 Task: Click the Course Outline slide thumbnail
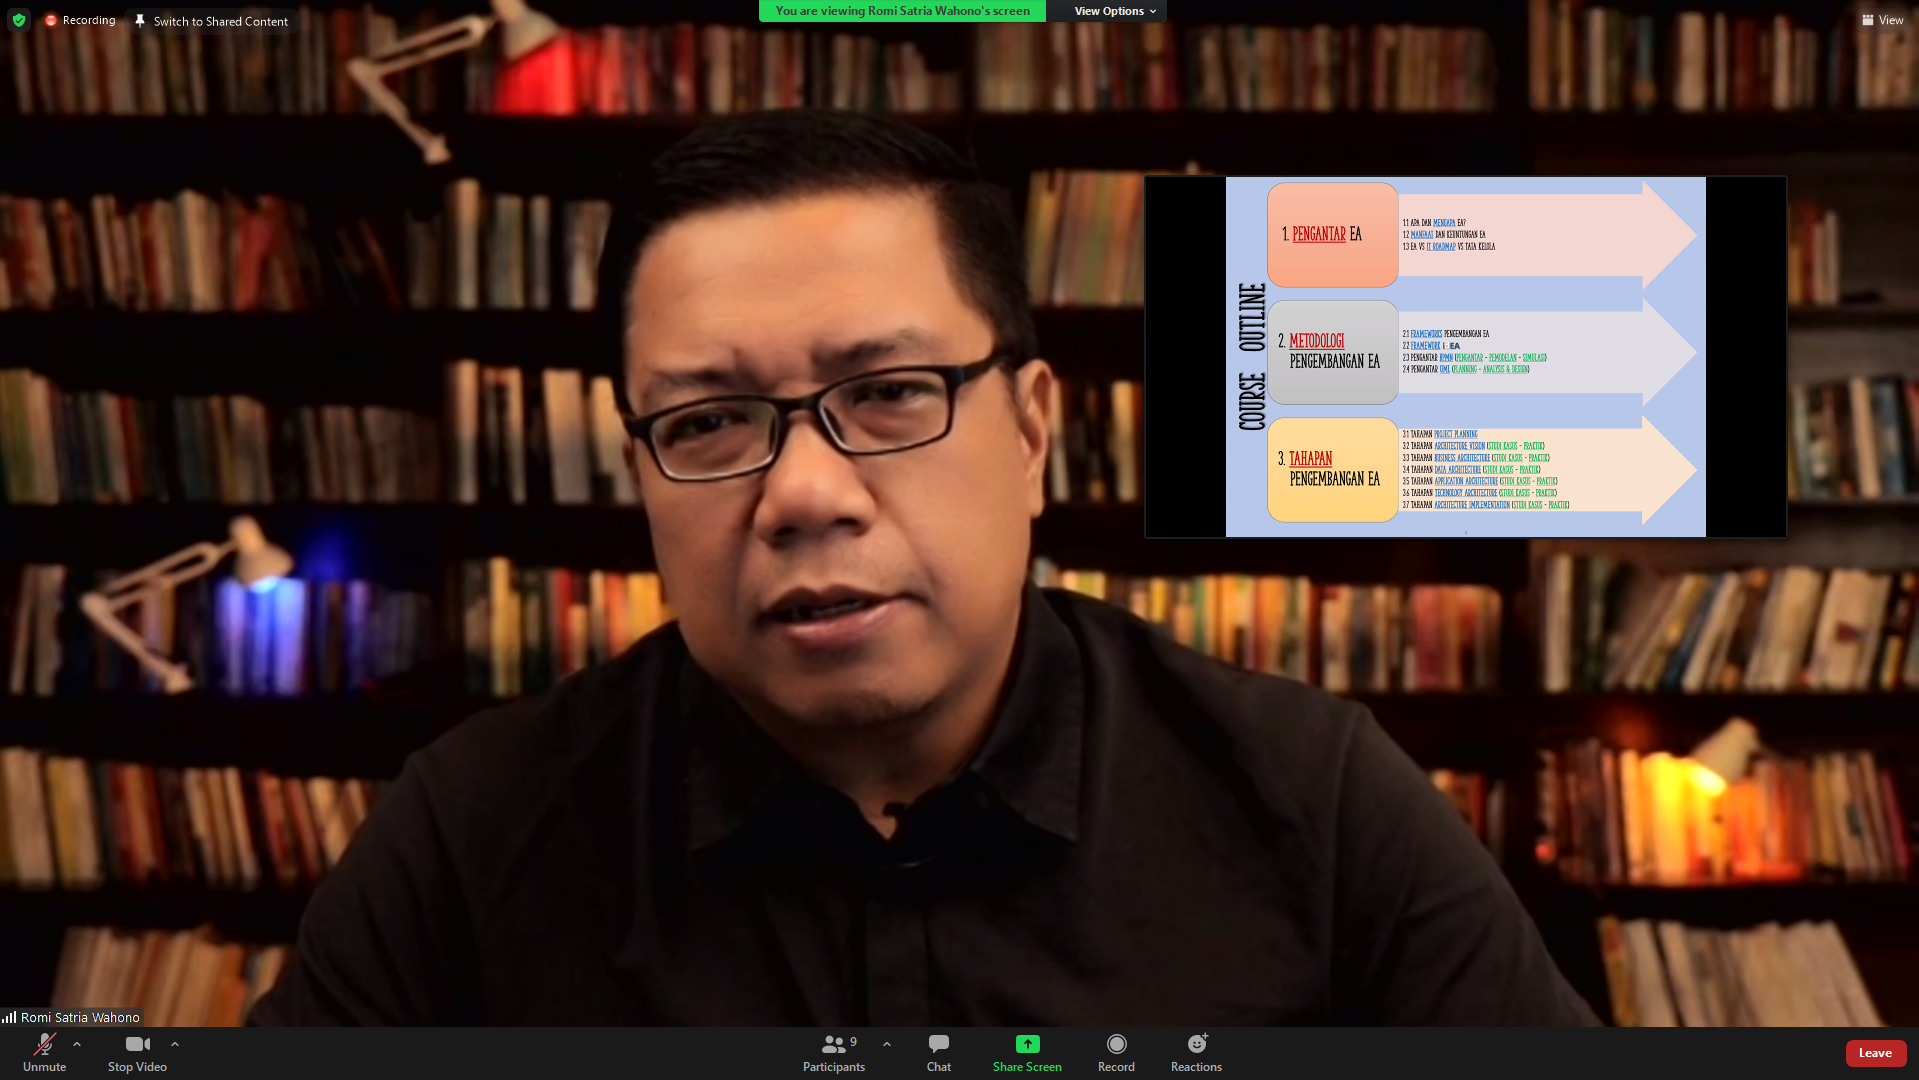[x=1465, y=357]
